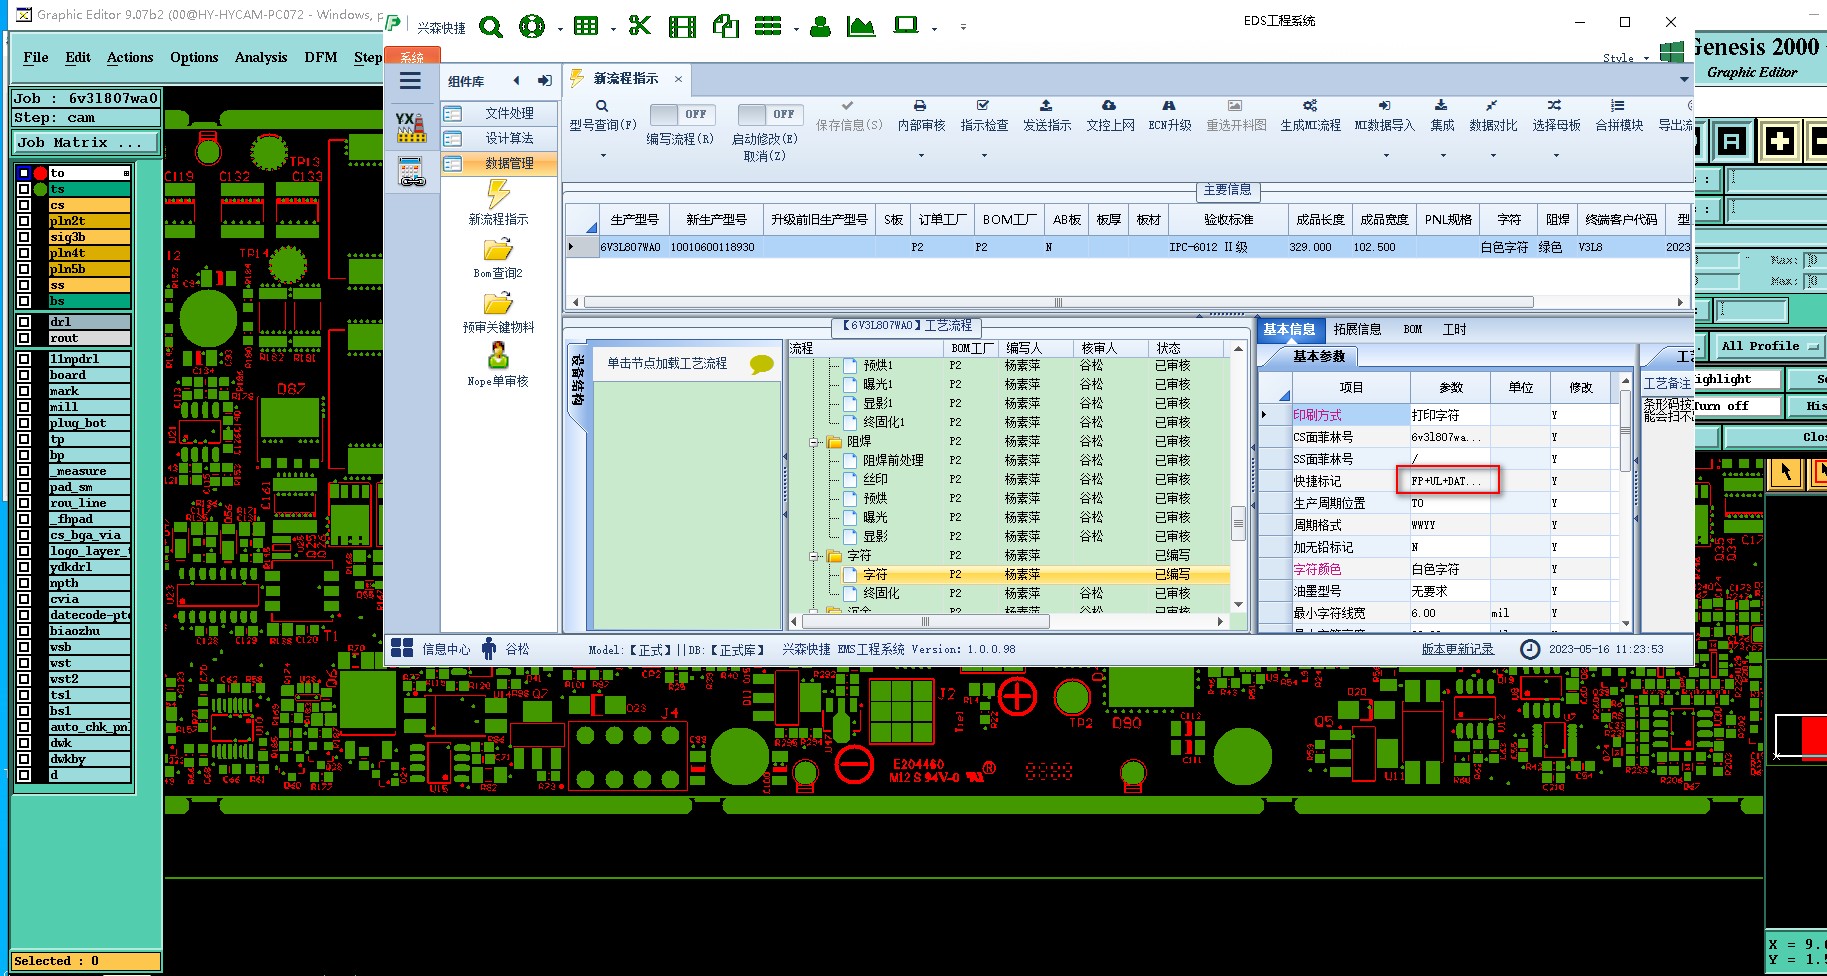Open the 数据对比 dropdown arrow
This screenshot has height=976, width=1827.
(1493, 155)
